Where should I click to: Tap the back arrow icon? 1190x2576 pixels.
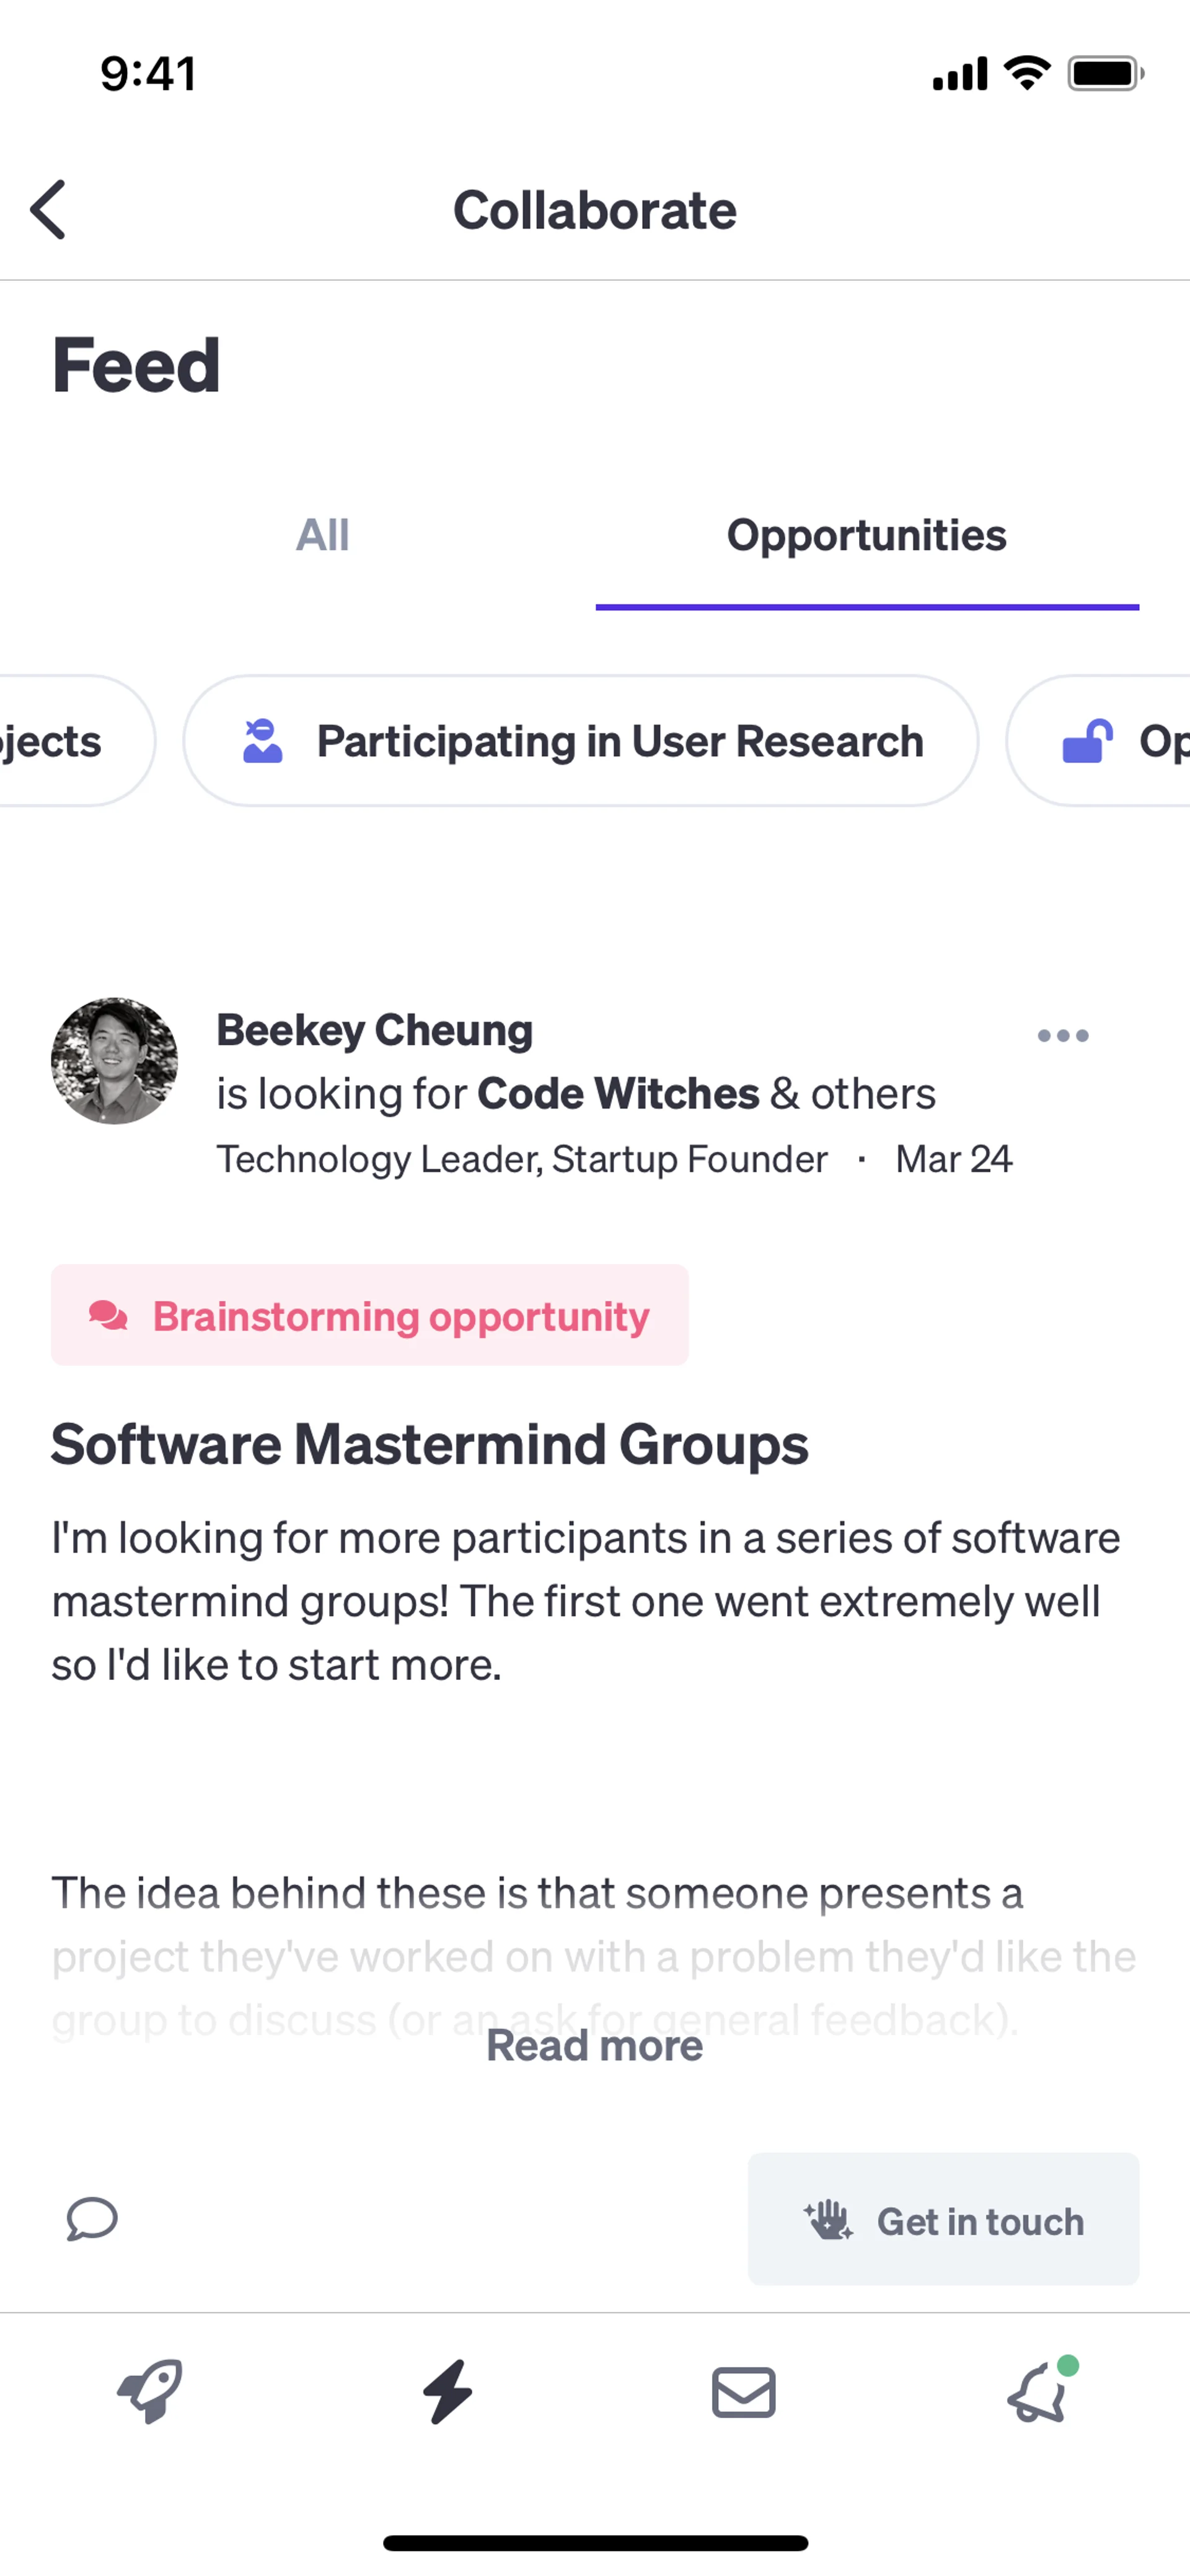tap(48, 210)
